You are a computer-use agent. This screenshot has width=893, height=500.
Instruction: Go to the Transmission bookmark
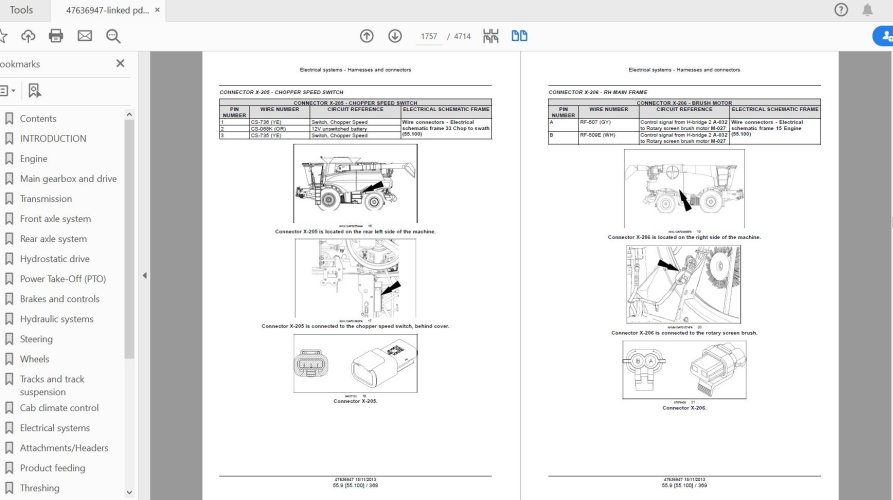[x=46, y=199]
